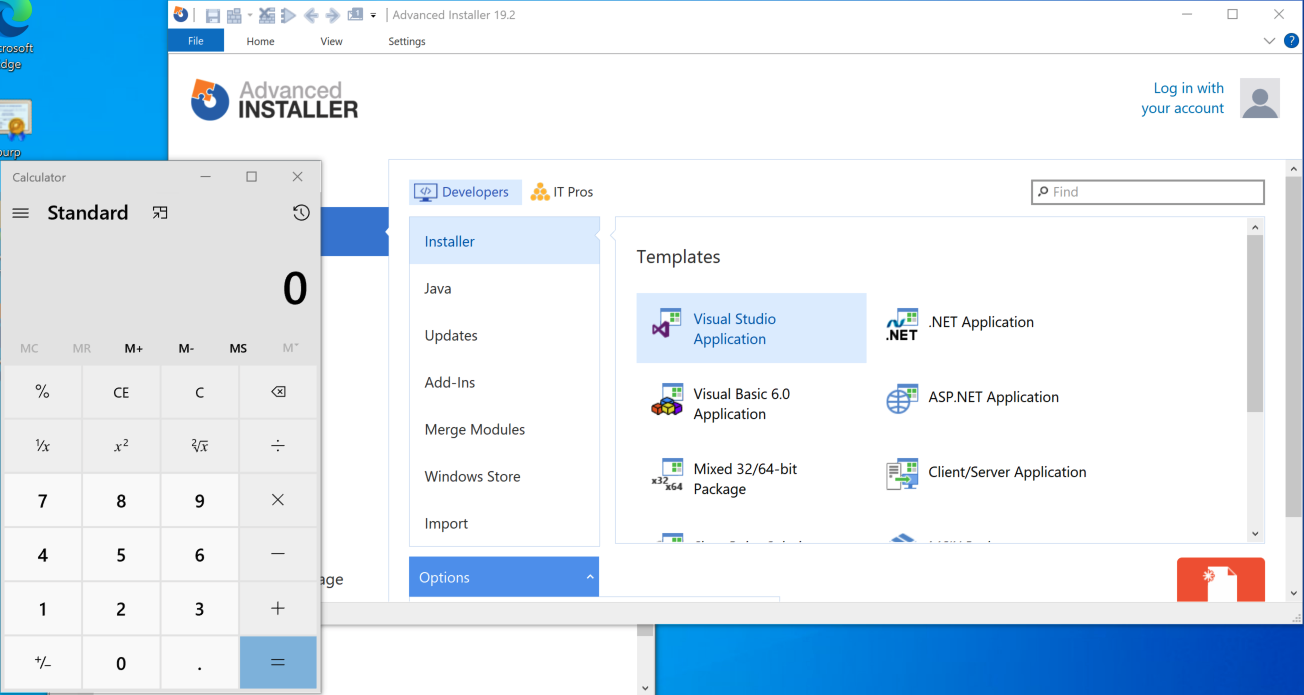This screenshot has width=1304, height=695.
Task: Choose the Mixed 32/64-bit Package template icon
Action: [666, 475]
